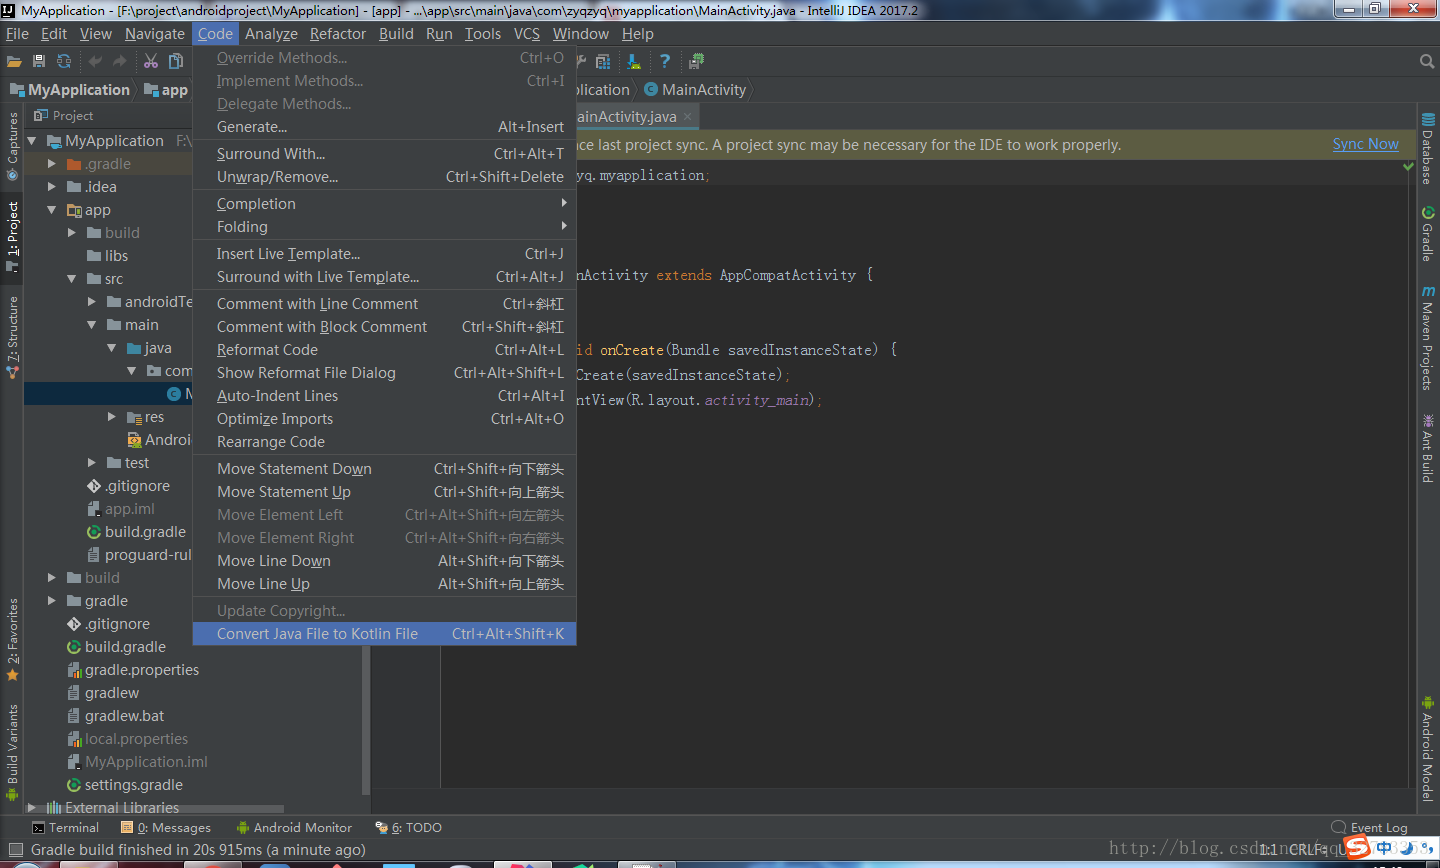Open the Captures side panel

(12, 147)
